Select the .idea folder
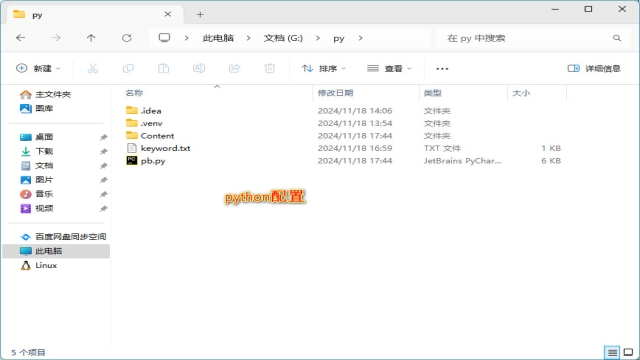The width and height of the screenshot is (640, 360). [x=151, y=111]
